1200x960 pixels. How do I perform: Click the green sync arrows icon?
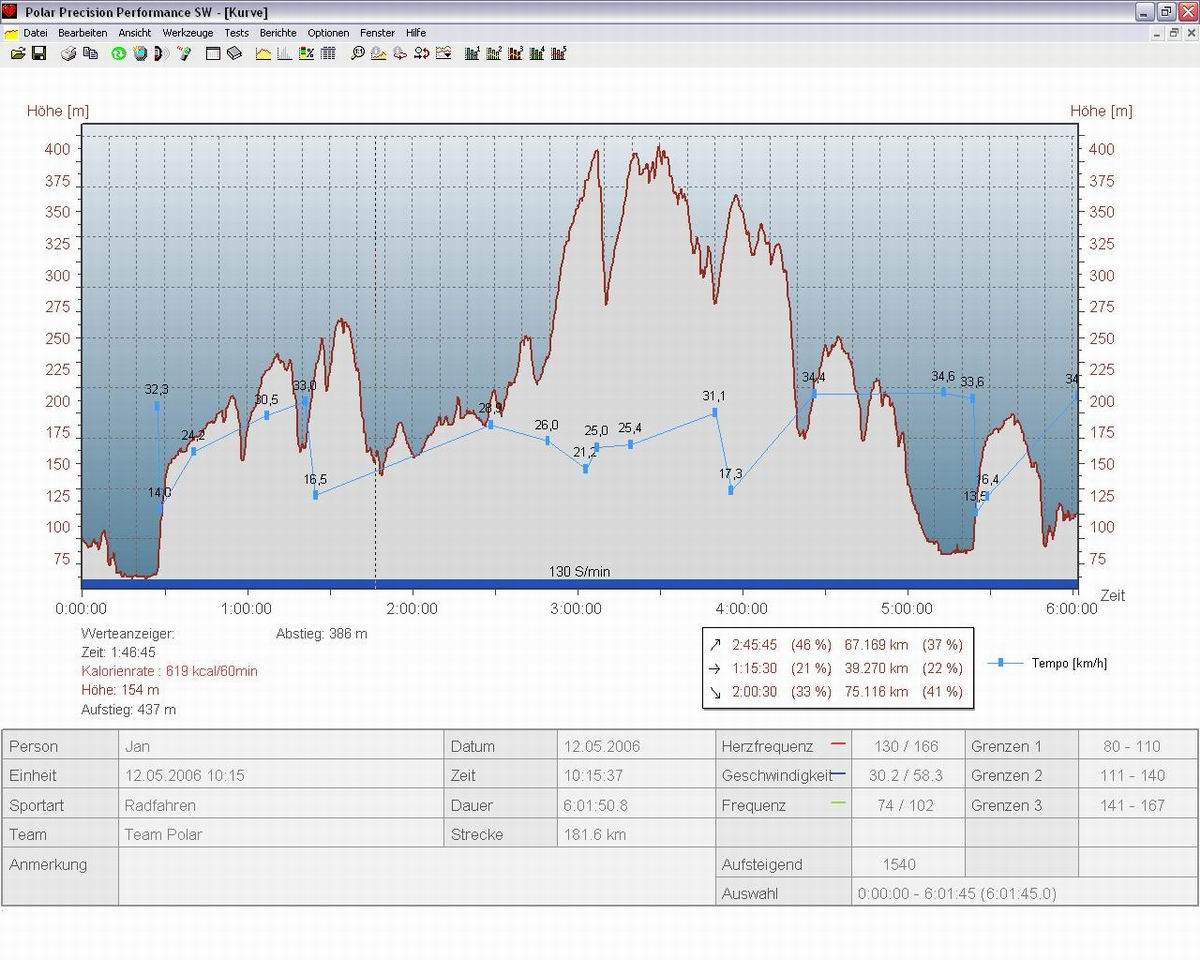[x=118, y=53]
